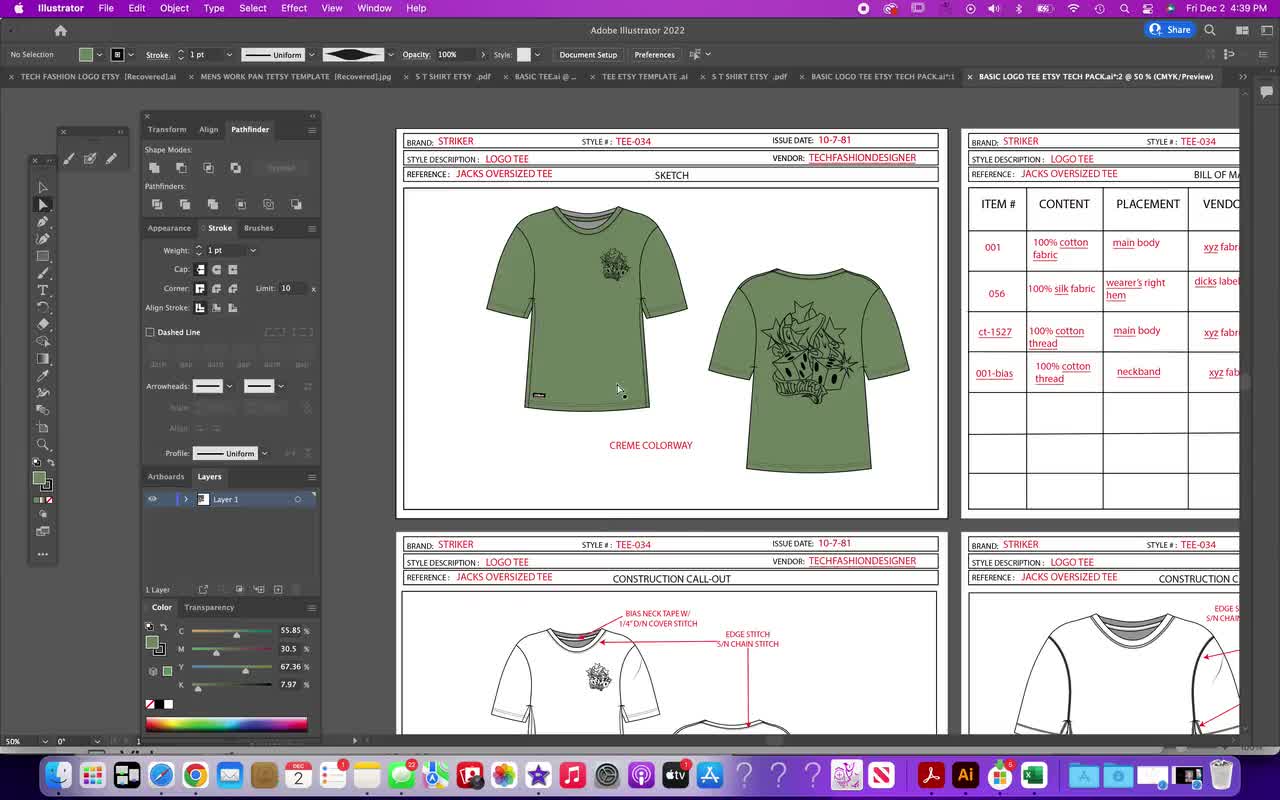Select Round Cap stroke option

coord(216,269)
